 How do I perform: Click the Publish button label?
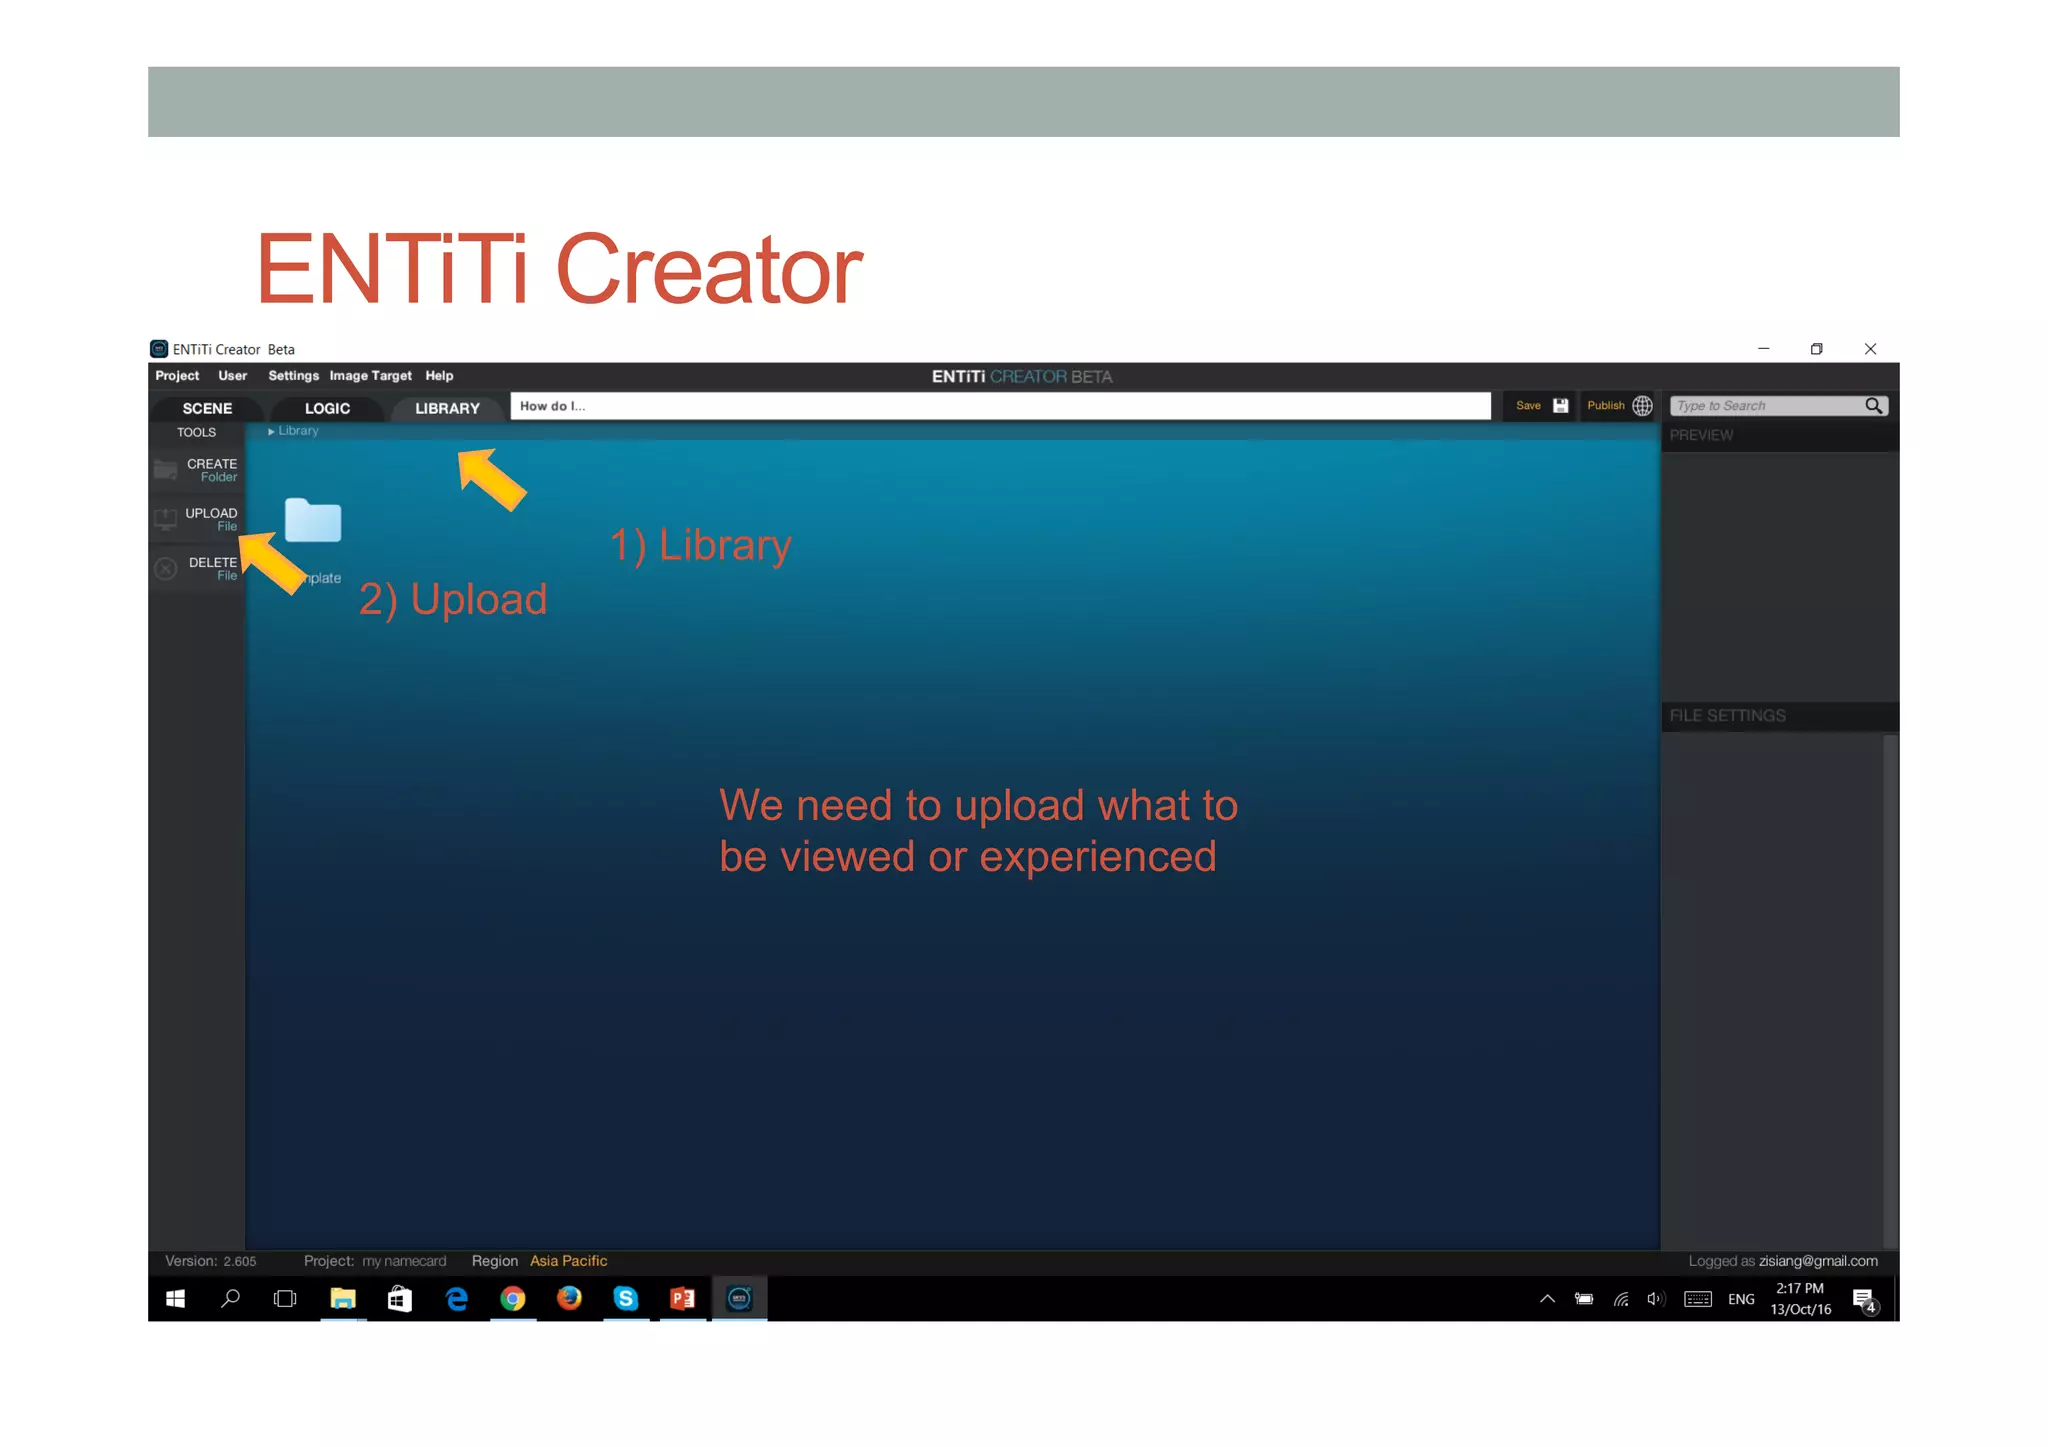pos(1605,405)
